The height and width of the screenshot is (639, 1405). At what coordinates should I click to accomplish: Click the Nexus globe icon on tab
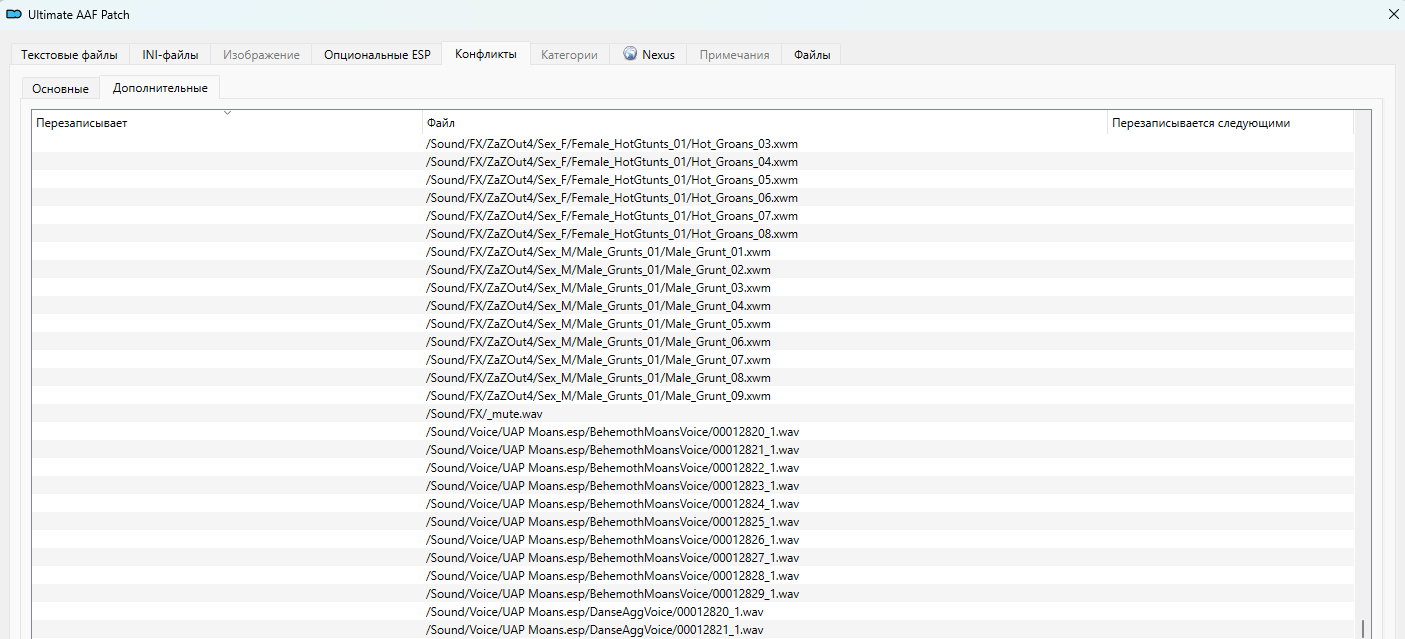tap(630, 54)
